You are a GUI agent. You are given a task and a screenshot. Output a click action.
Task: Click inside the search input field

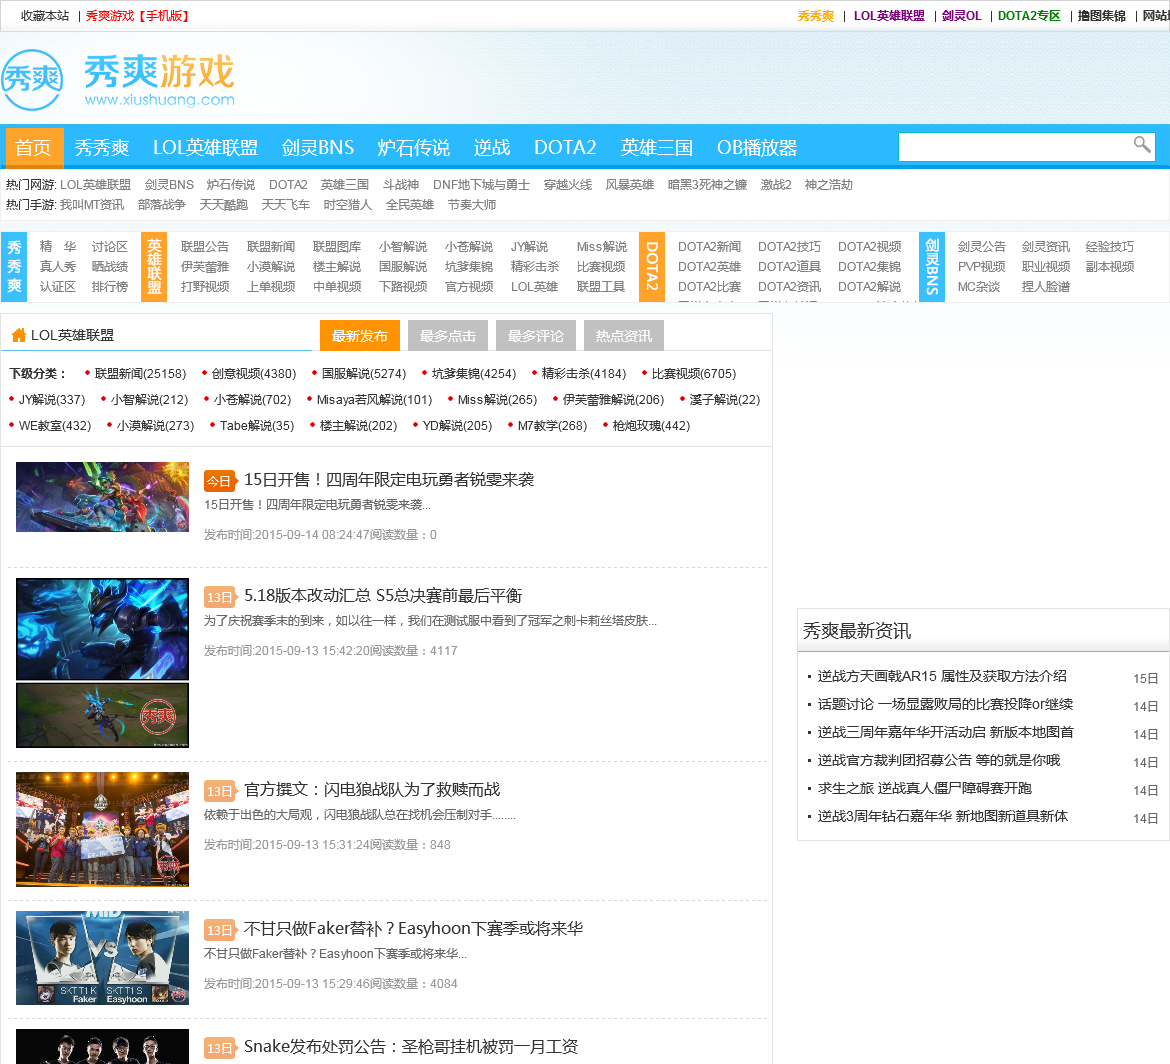coord(1012,147)
